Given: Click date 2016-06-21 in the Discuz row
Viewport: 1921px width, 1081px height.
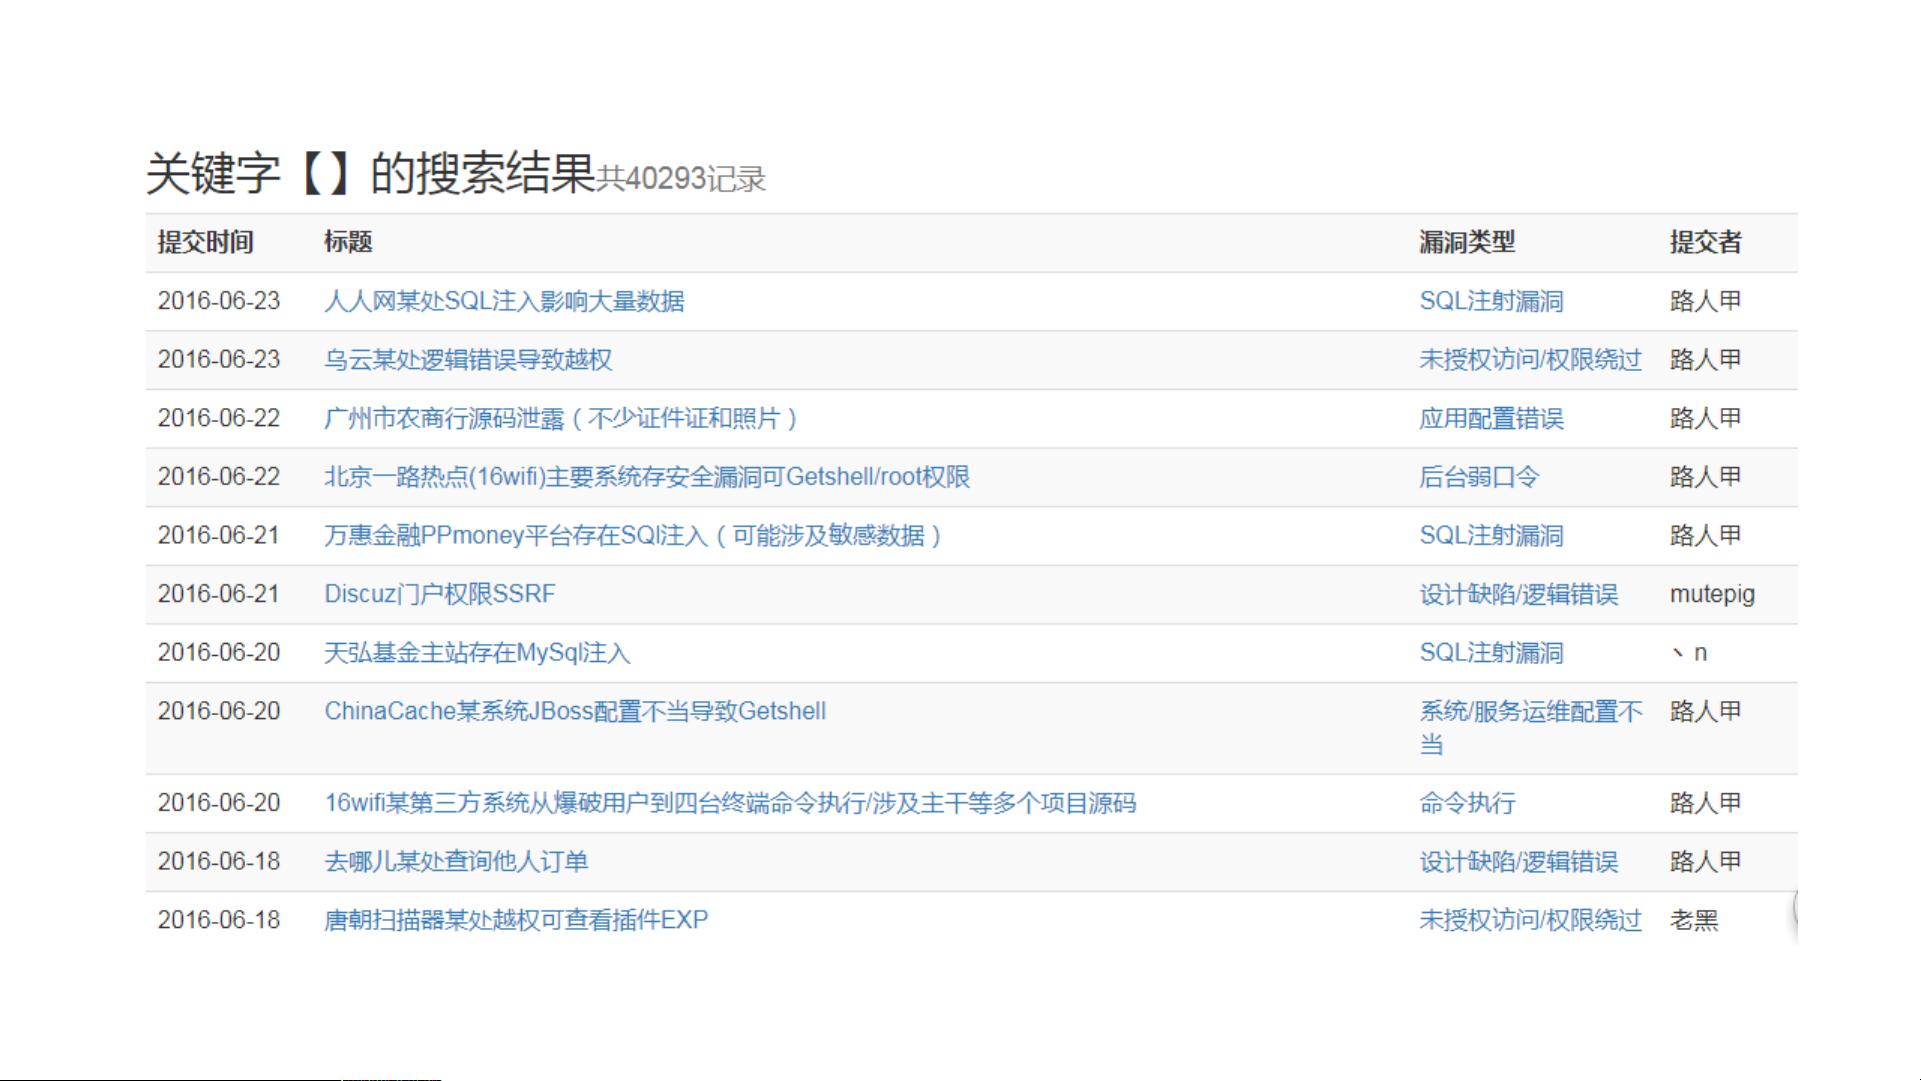Looking at the screenshot, I should point(218,594).
